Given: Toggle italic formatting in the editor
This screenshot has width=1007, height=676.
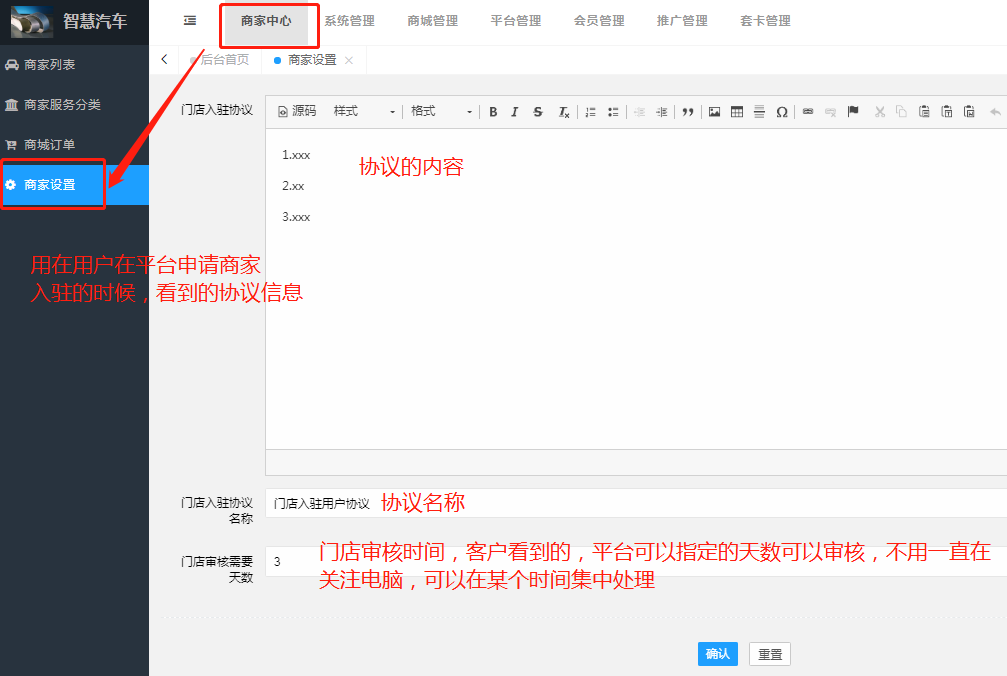Looking at the screenshot, I should (x=514, y=112).
